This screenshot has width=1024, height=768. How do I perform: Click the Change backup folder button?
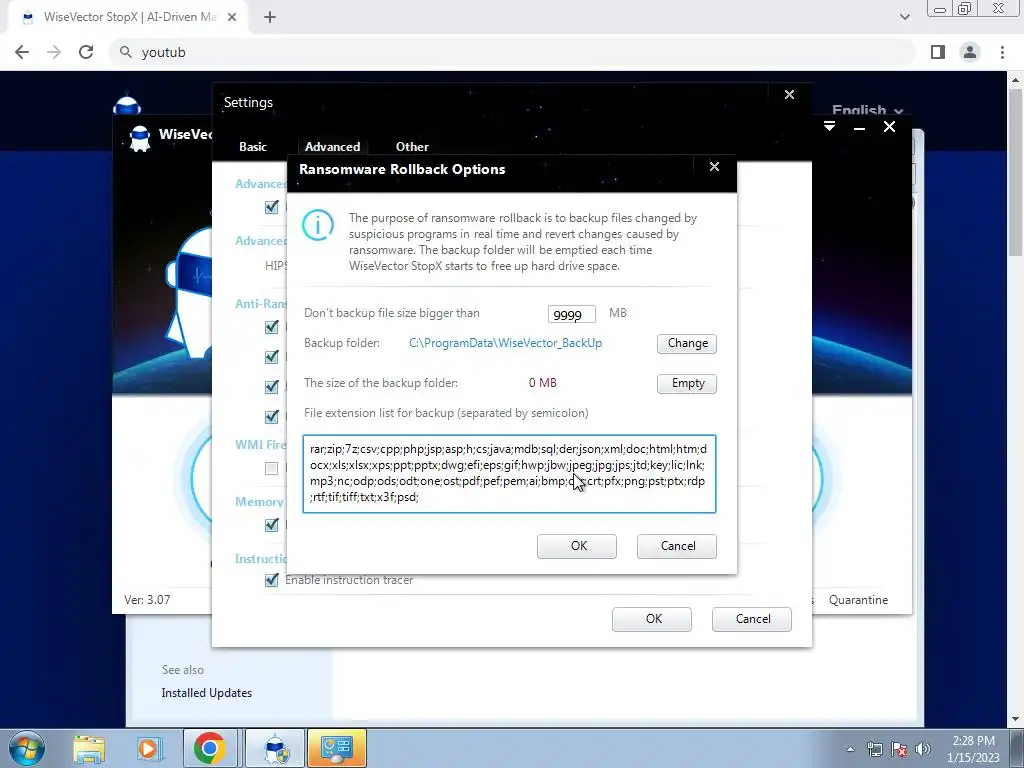pyautogui.click(x=687, y=344)
